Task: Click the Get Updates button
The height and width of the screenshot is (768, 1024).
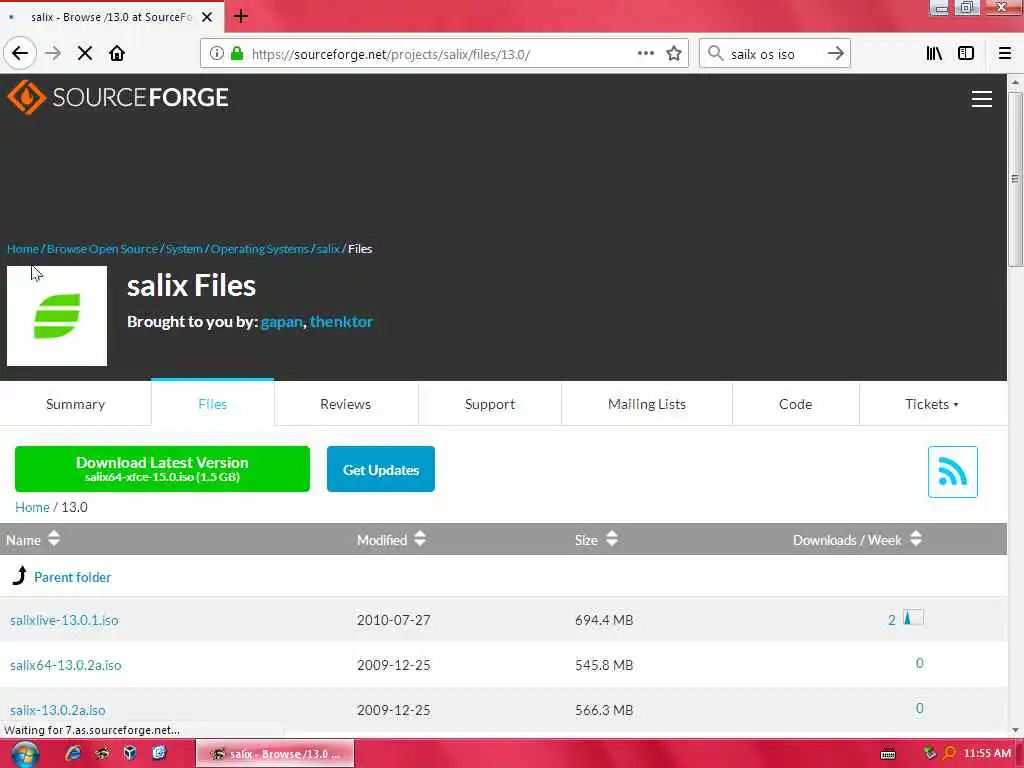Action: 381,469
